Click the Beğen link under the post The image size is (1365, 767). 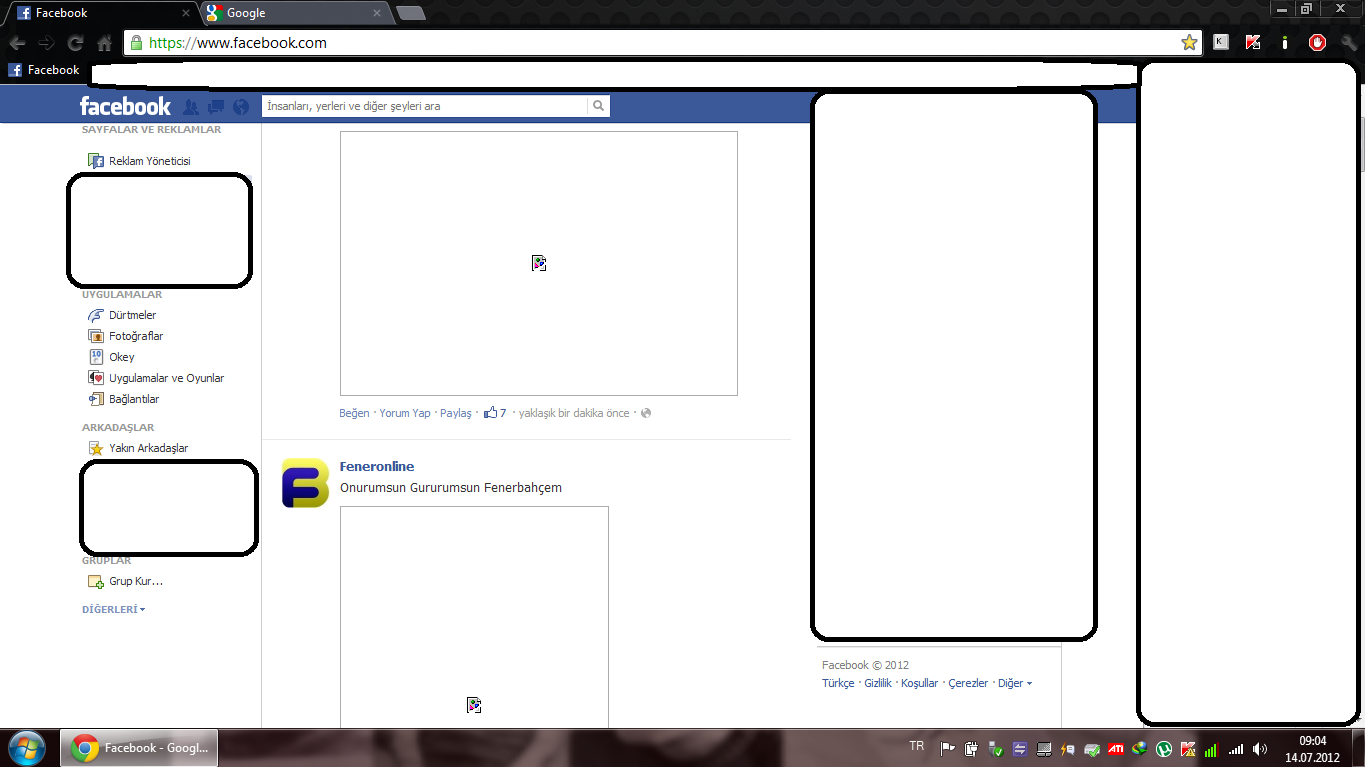point(354,413)
